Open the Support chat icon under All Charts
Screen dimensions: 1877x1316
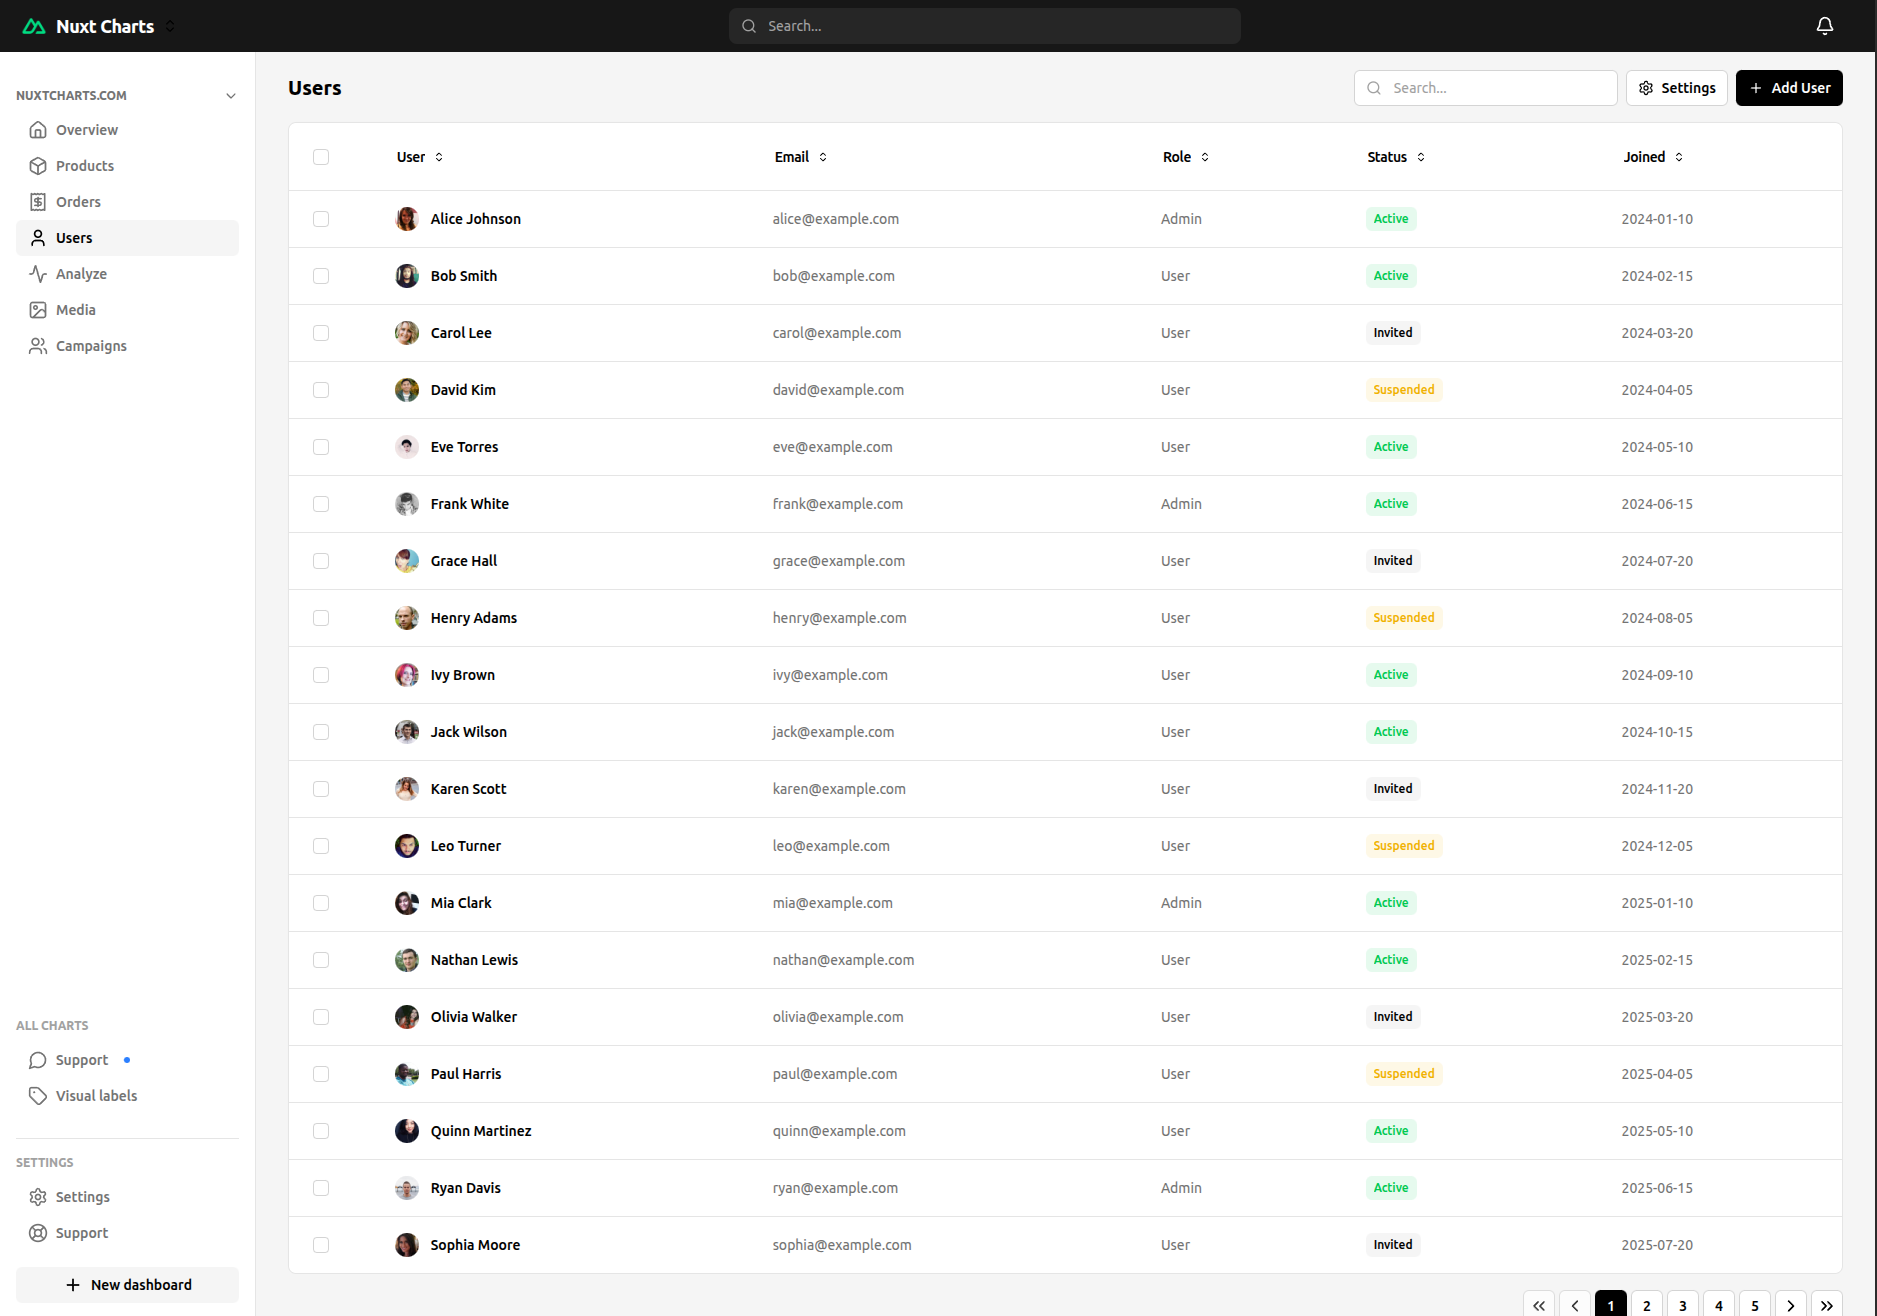38,1060
